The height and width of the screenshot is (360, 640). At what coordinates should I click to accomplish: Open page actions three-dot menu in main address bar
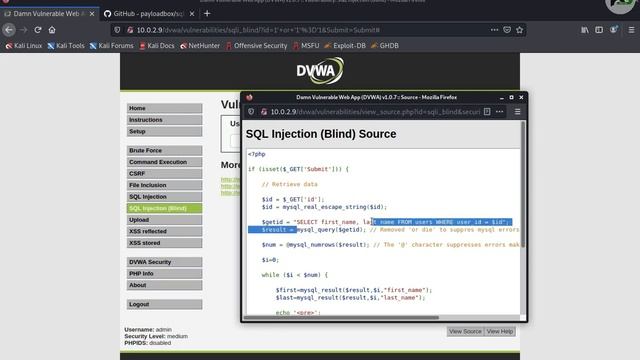494,30
